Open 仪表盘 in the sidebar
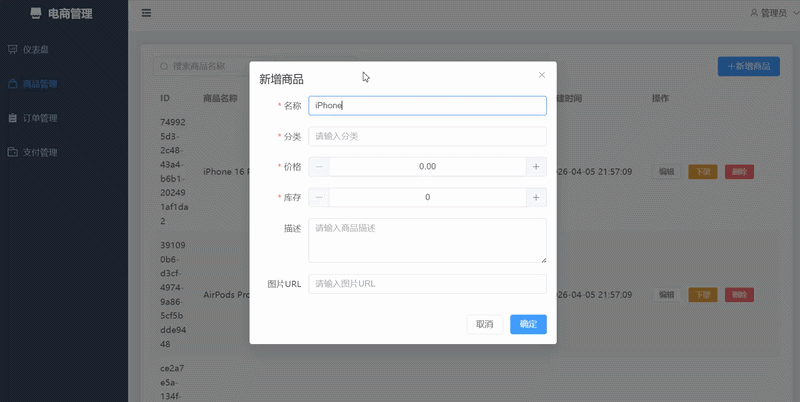This screenshot has height=402, width=800. click(x=40, y=49)
